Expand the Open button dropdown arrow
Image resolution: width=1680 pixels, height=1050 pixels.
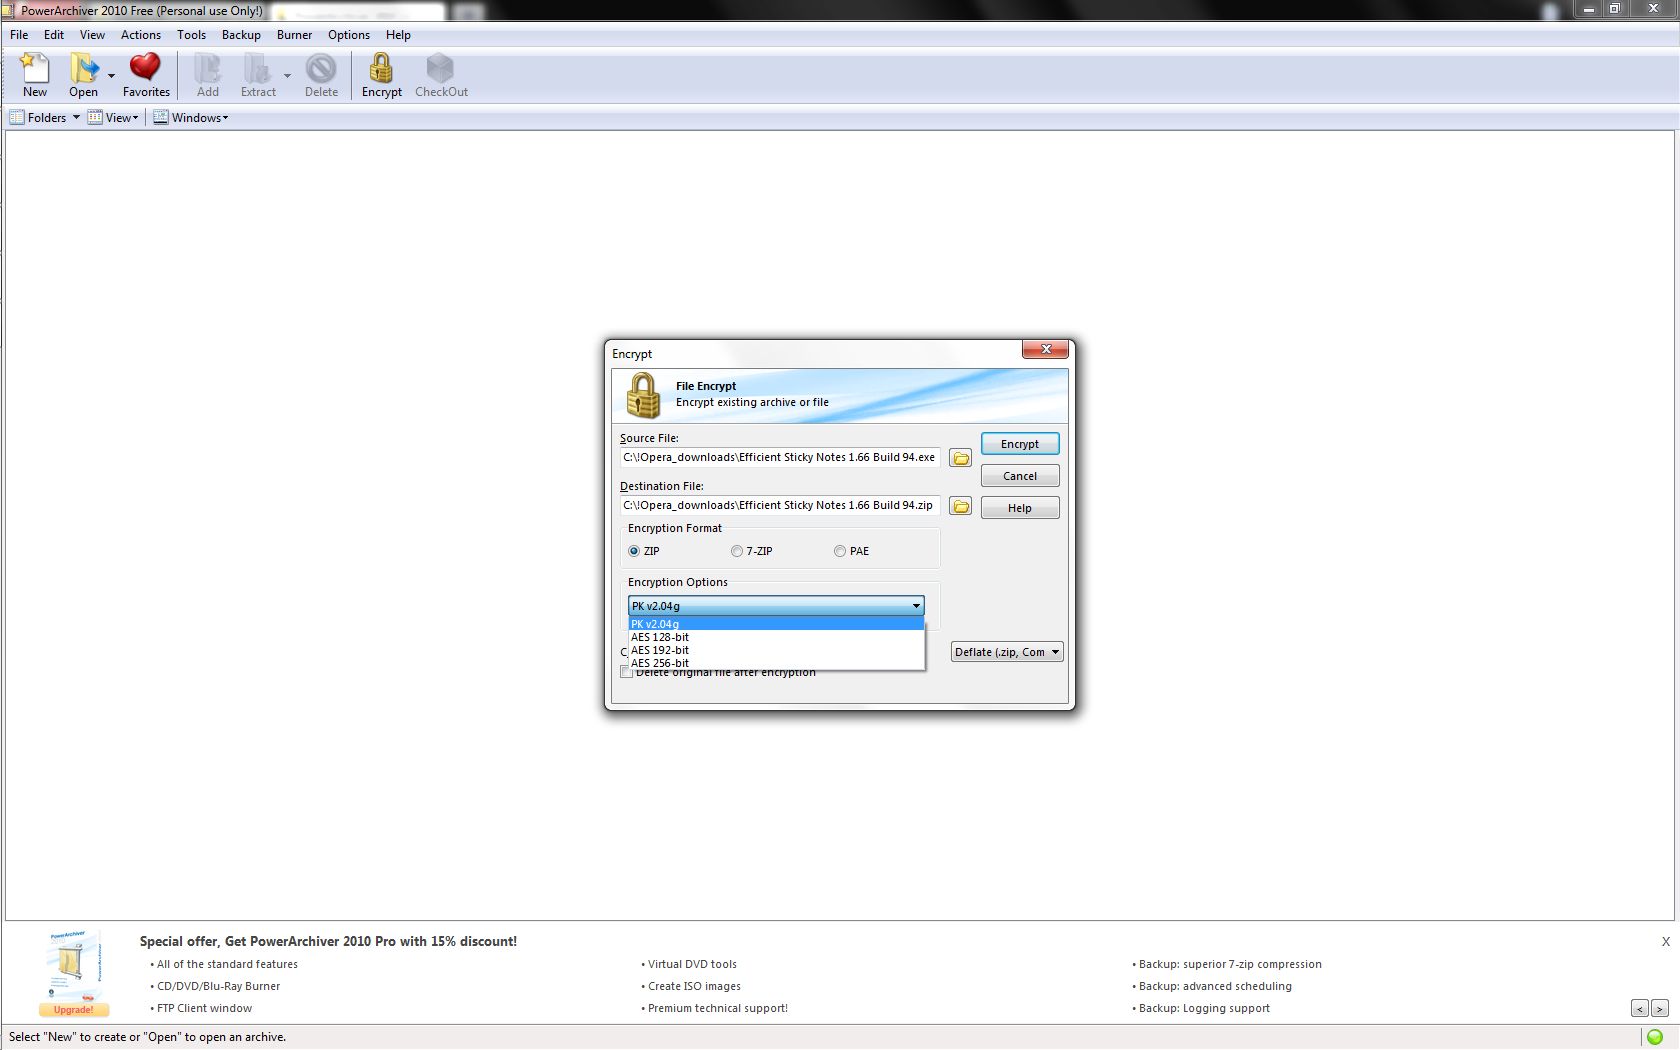point(111,76)
